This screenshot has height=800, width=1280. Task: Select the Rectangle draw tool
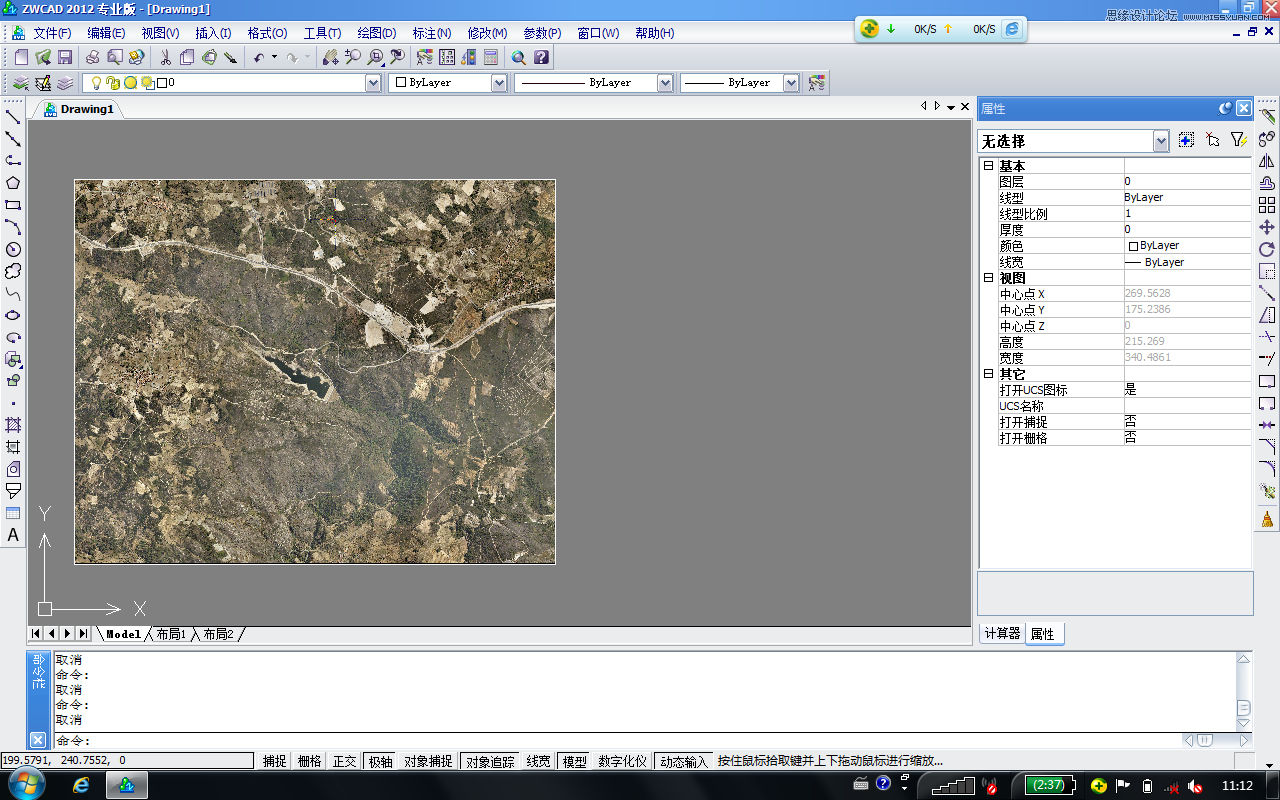13,205
